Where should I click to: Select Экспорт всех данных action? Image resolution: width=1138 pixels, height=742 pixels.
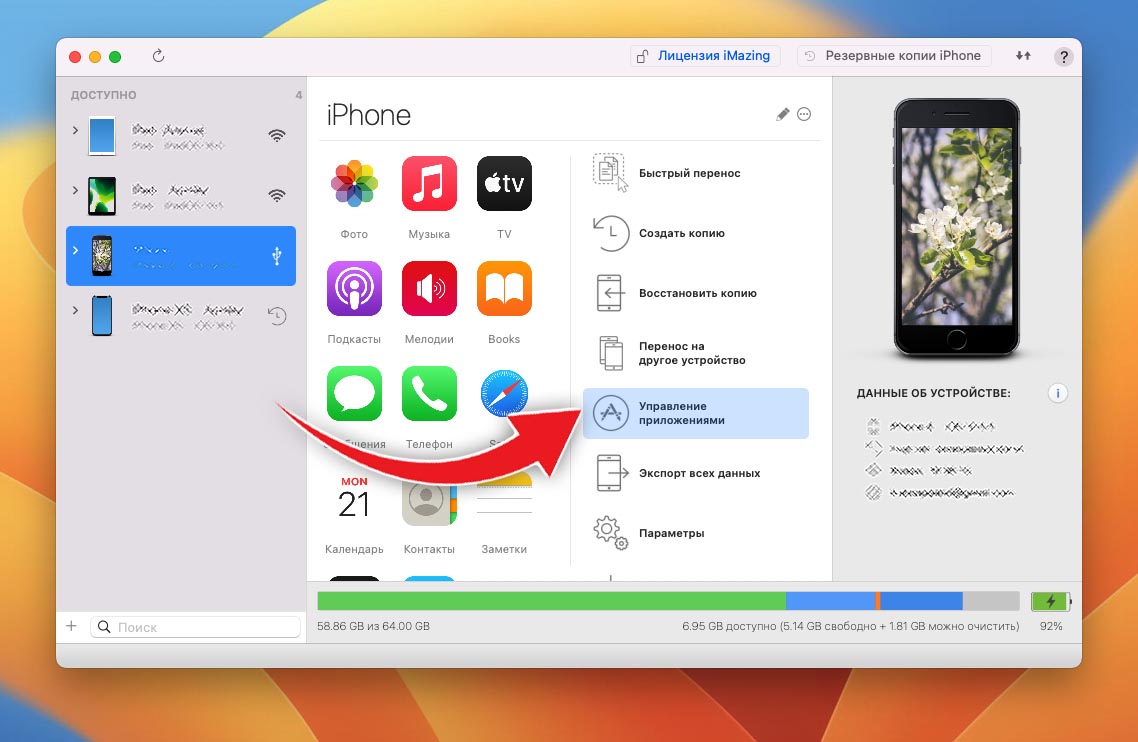[695, 473]
